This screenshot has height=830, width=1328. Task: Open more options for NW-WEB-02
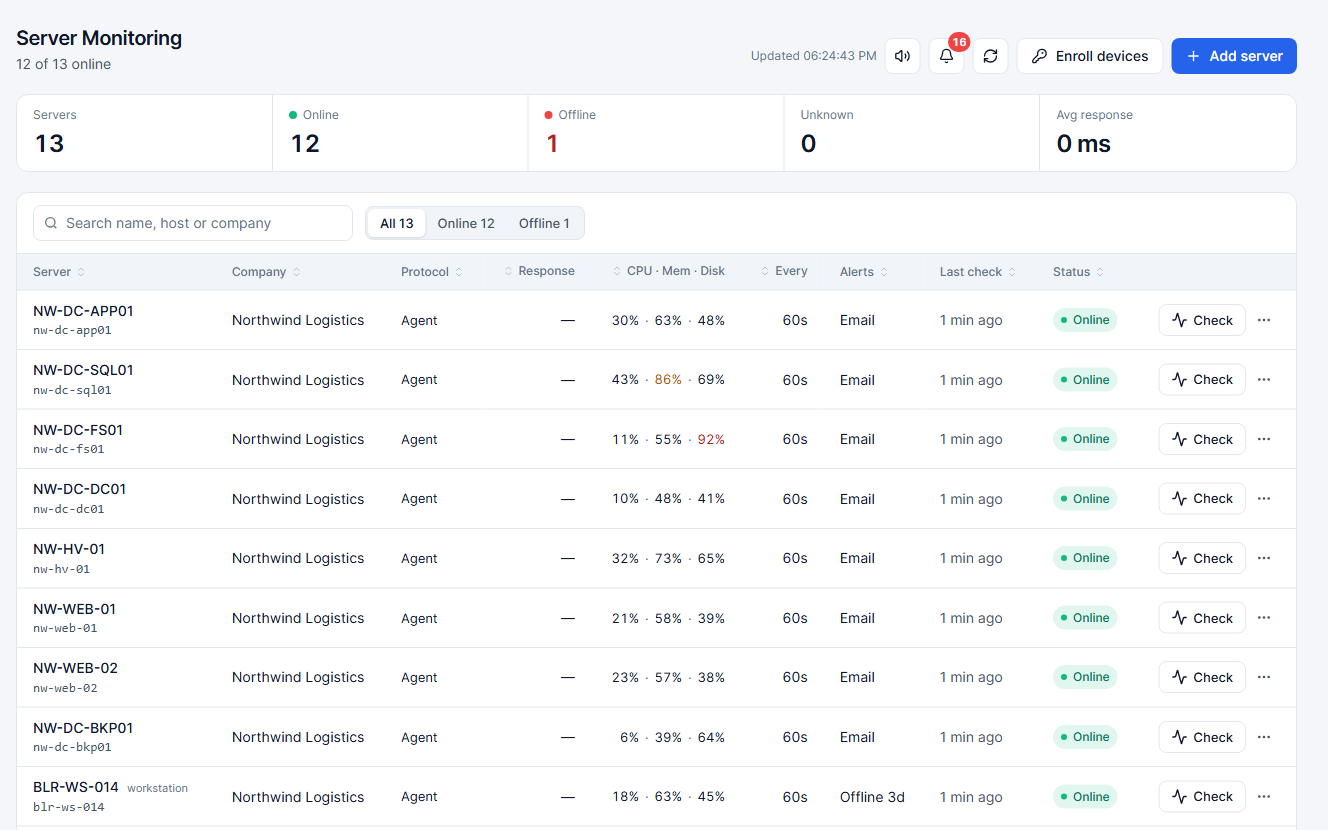pos(1264,677)
